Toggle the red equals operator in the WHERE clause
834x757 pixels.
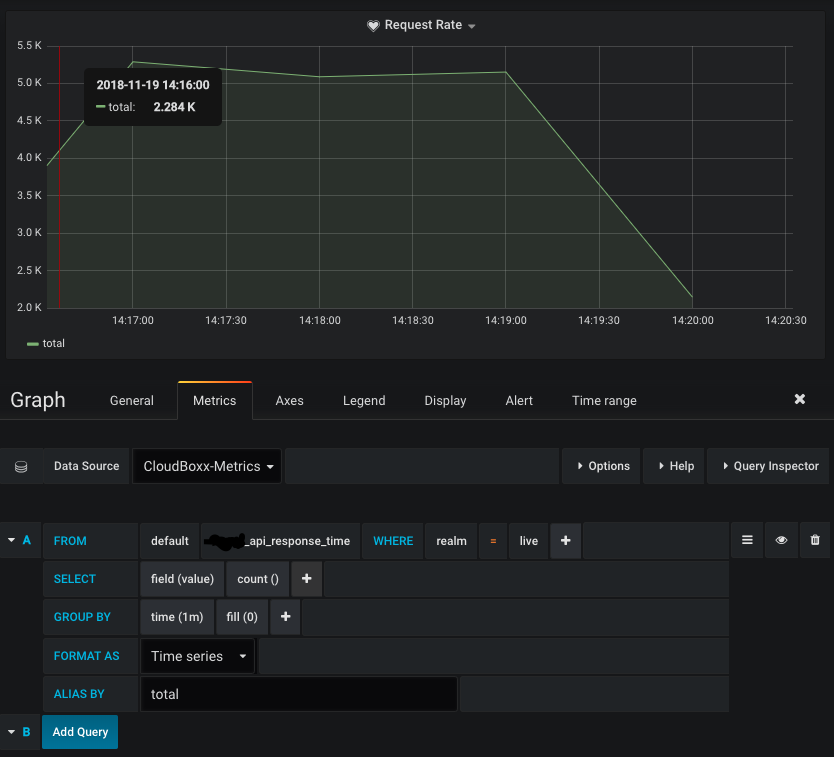[493, 540]
